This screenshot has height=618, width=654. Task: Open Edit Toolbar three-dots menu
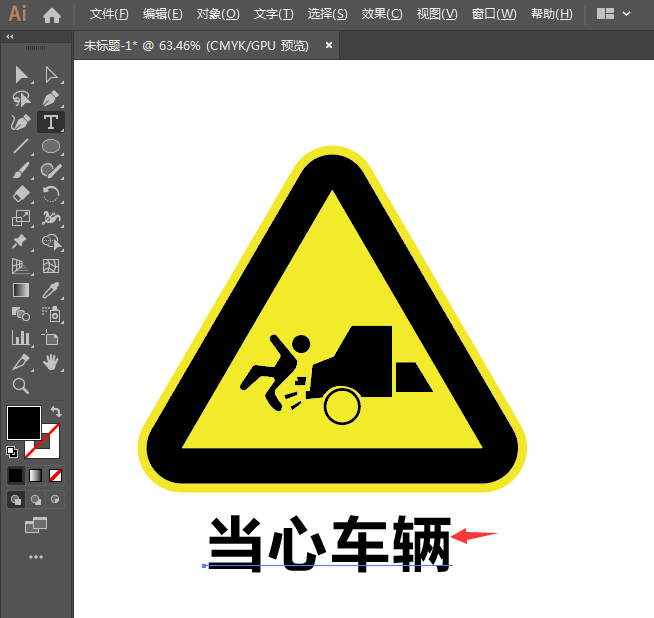tap(36, 557)
